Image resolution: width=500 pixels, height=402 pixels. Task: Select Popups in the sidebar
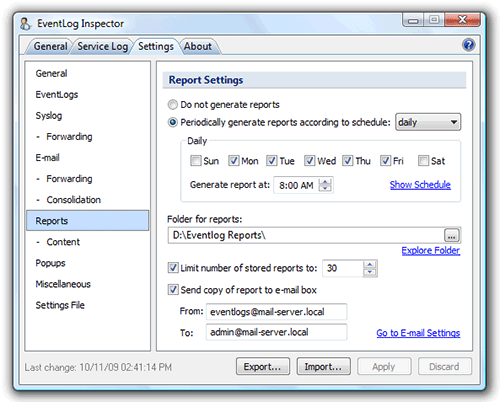coord(50,263)
